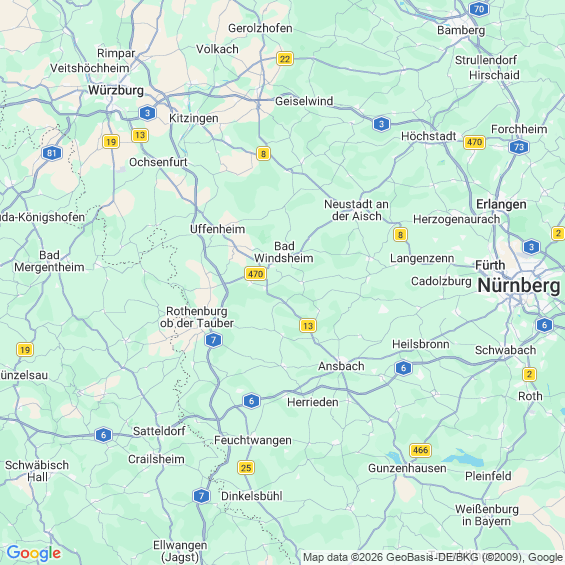
Task: Click the B25 road shield near Dinkelsbühl
Action: click(x=246, y=468)
